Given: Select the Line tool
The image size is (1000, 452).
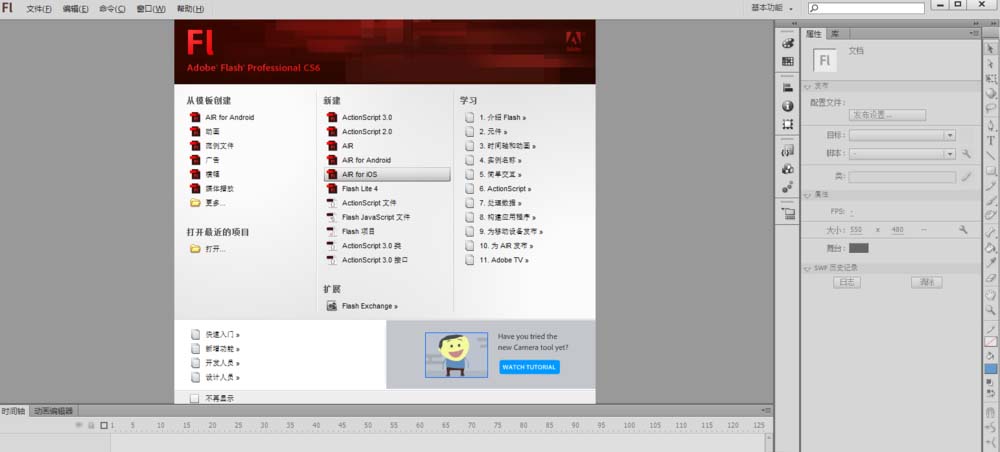Looking at the screenshot, I should [990, 155].
